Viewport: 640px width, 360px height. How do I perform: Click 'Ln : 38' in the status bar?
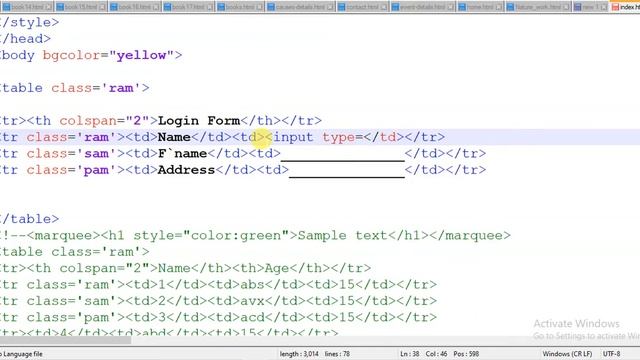[410, 354]
